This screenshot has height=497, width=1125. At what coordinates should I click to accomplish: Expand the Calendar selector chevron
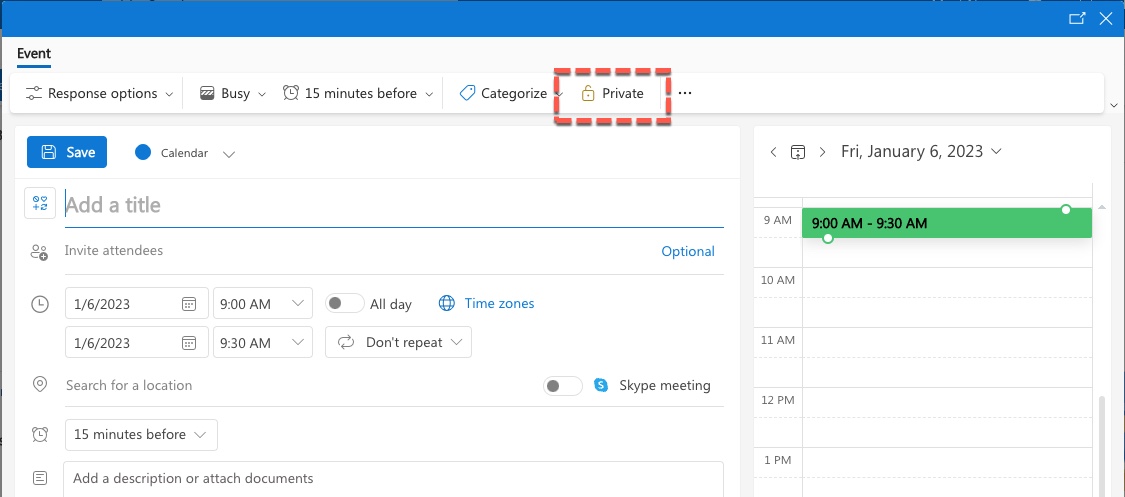pos(229,153)
